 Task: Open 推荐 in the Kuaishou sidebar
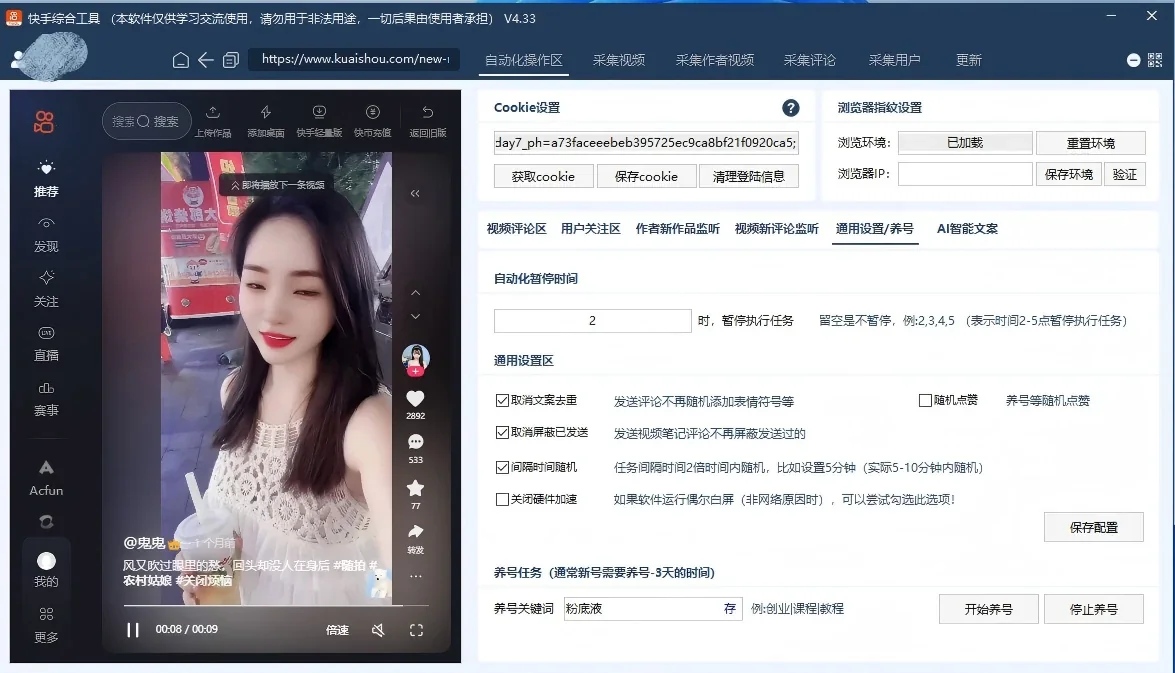46,178
